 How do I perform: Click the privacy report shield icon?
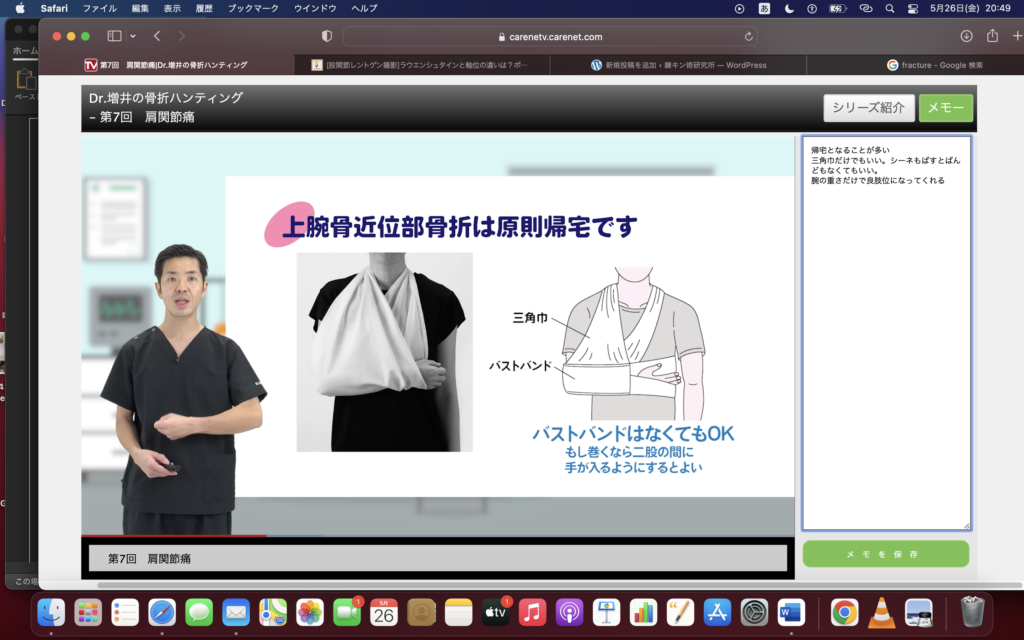326,36
